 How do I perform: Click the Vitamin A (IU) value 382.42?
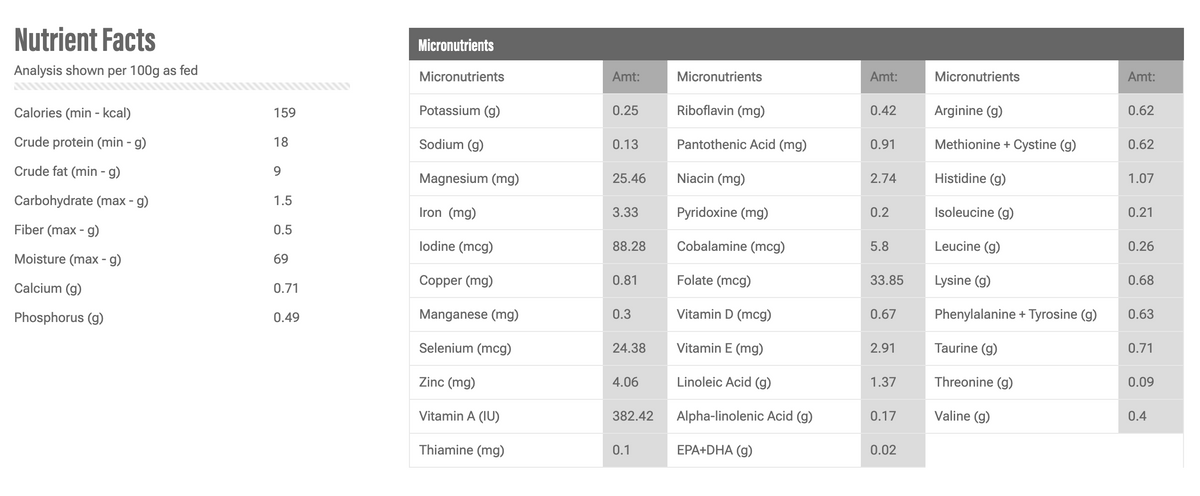634,416
